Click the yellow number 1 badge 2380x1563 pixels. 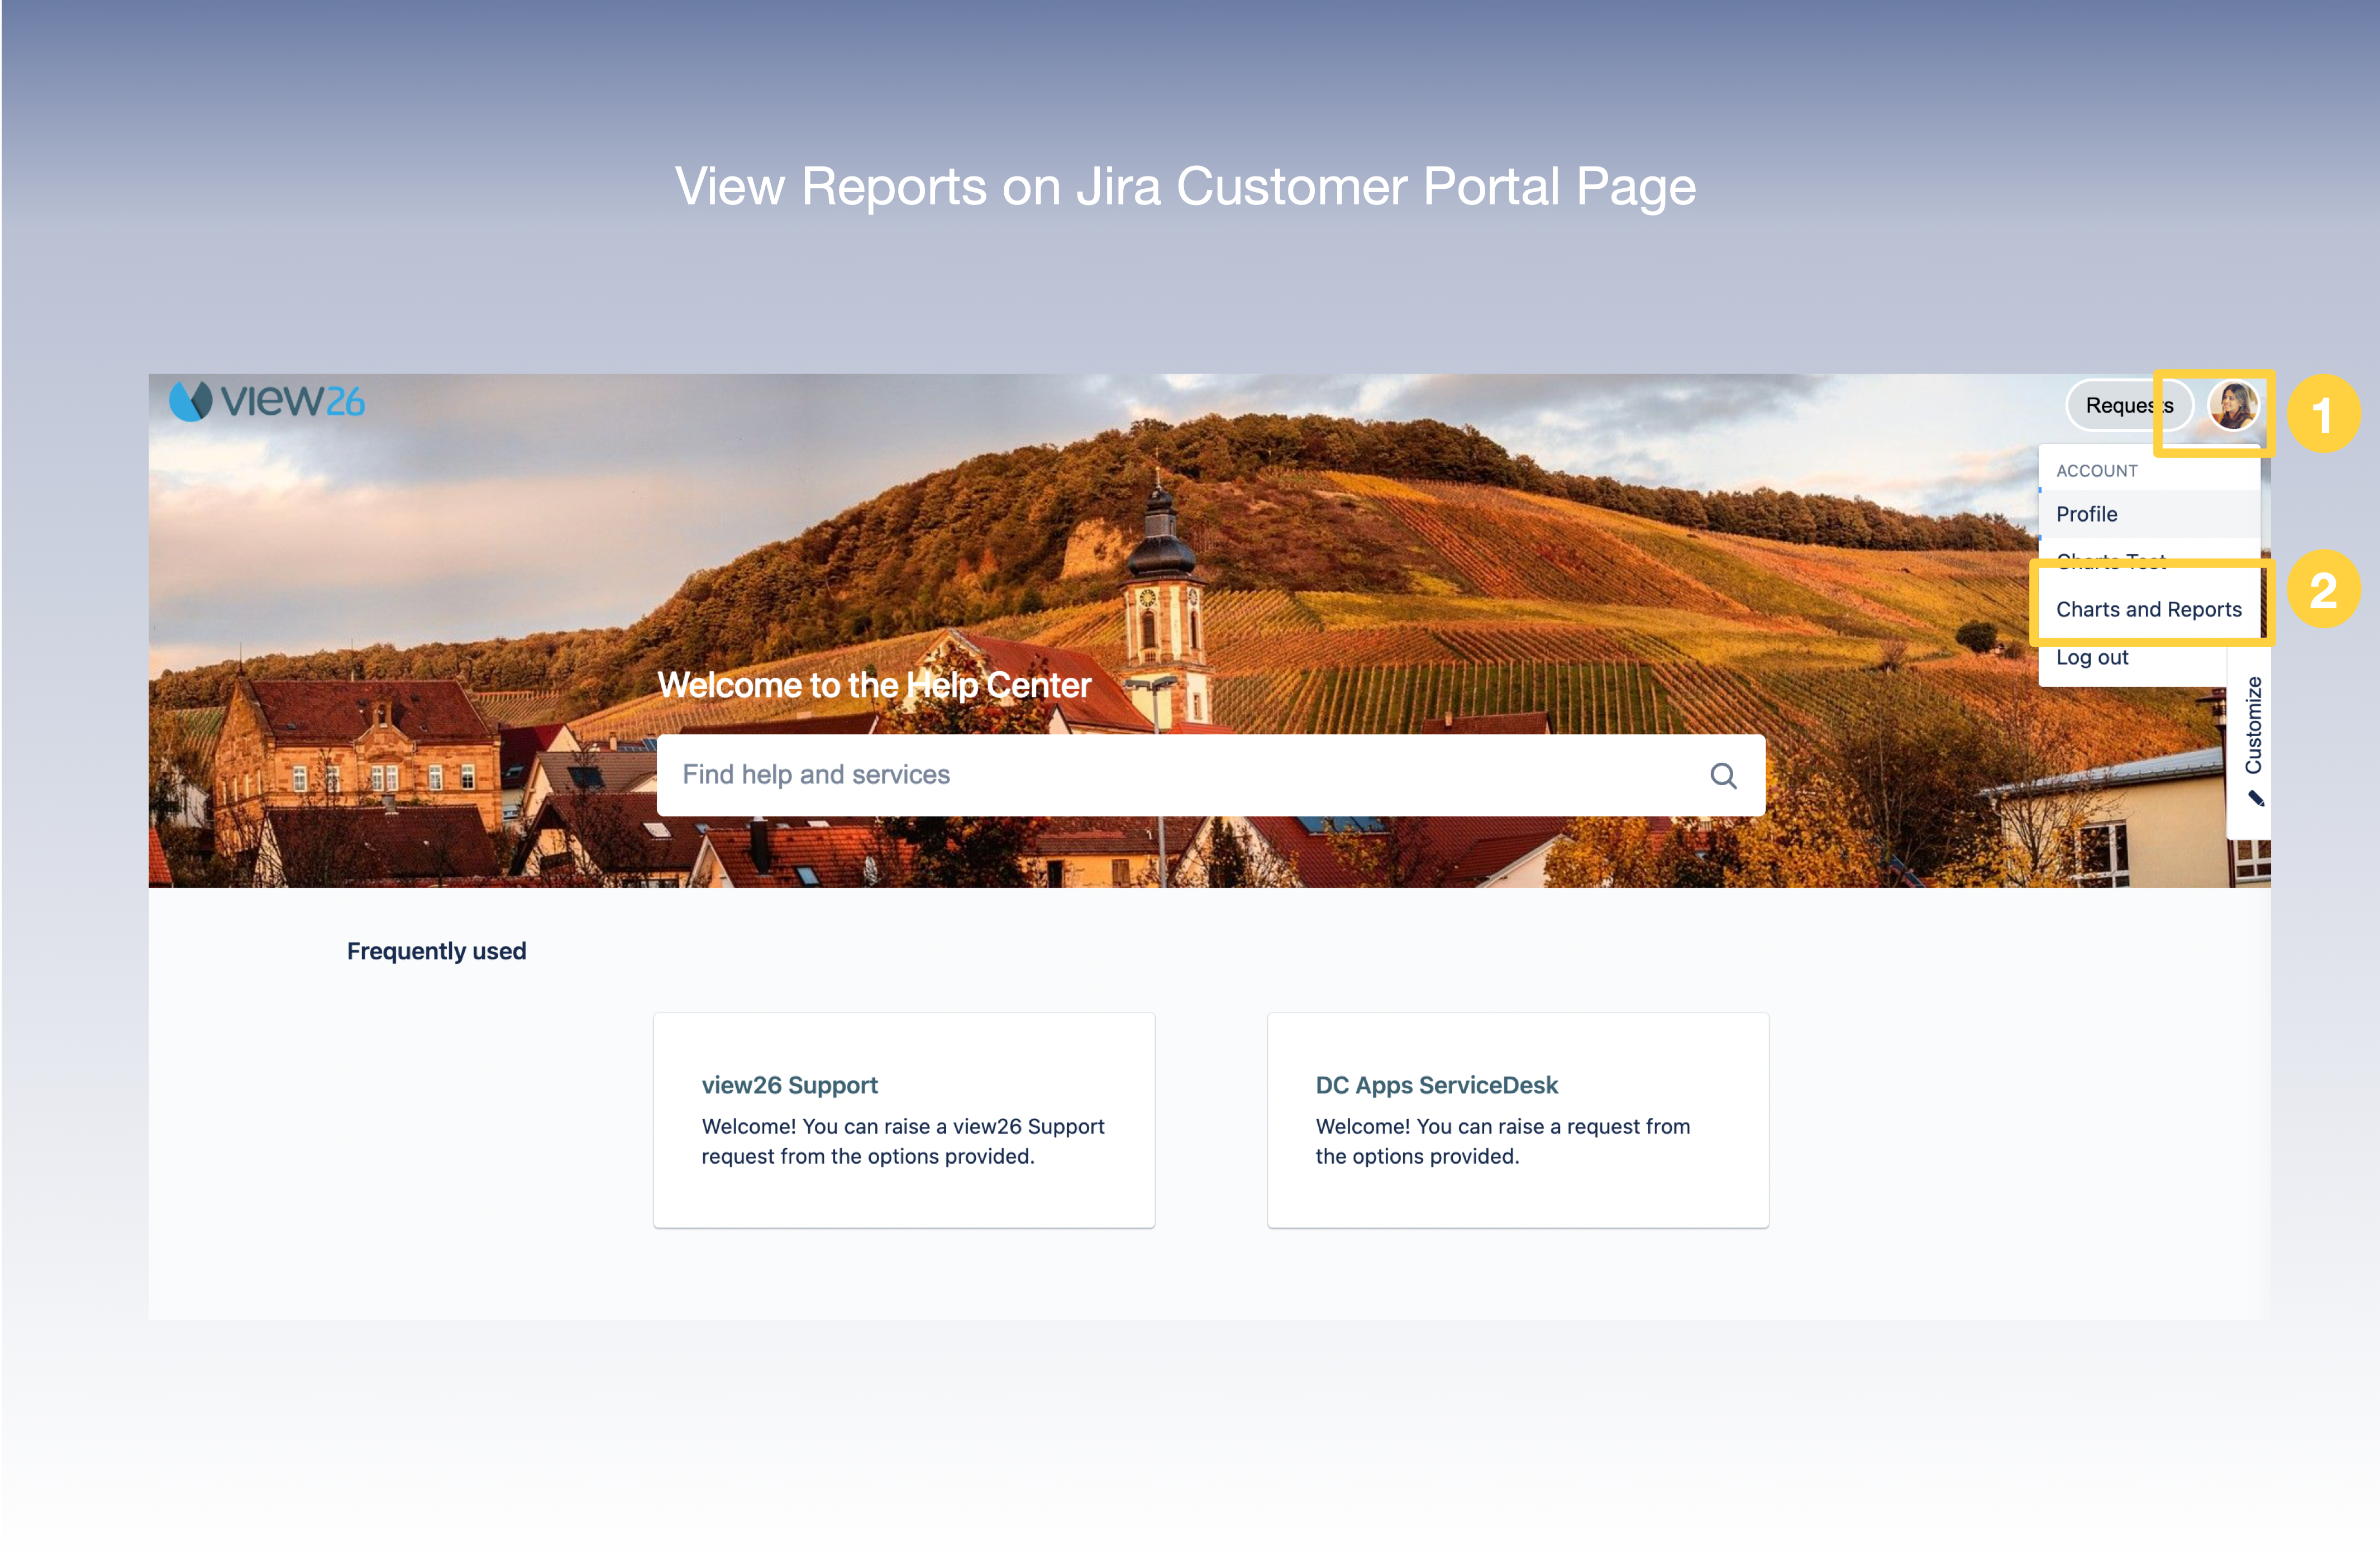[x=2322, y=414]
